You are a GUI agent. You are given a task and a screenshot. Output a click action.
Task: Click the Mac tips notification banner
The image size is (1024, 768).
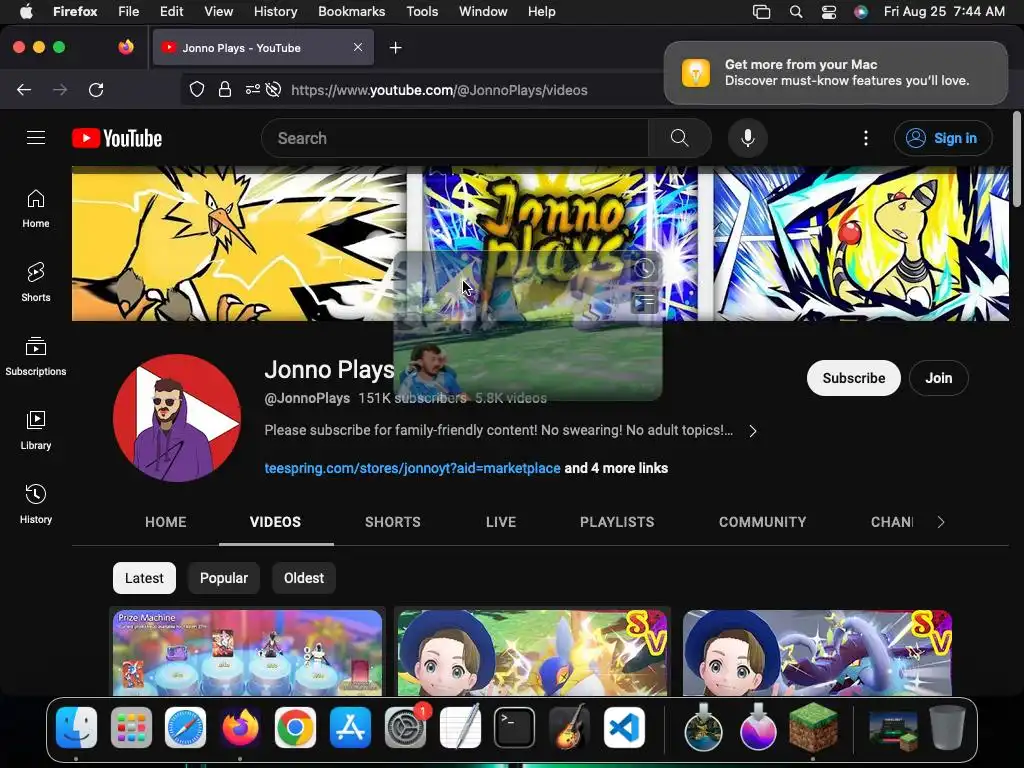pyautogui.click(x=835, y=72)
